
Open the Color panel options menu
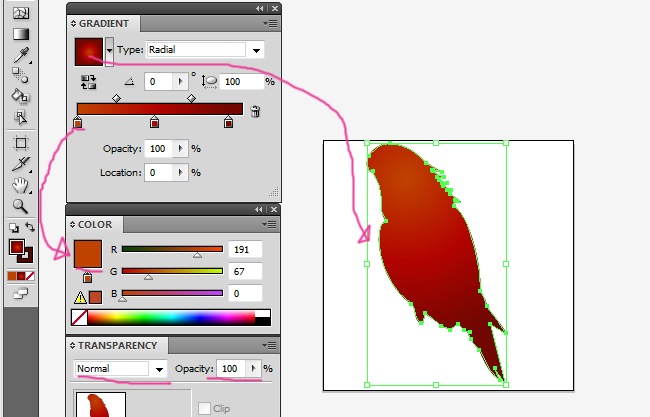[269, 225]
